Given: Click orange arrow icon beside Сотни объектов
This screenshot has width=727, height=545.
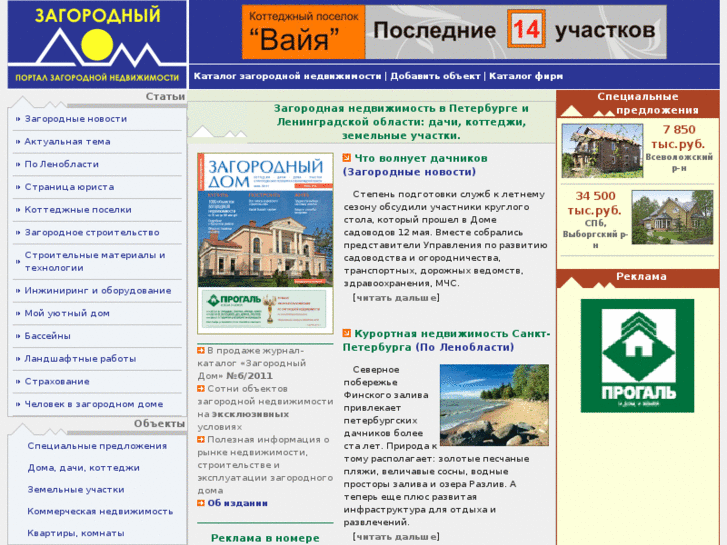Looking at the screenshot, I should coord(201,388).
